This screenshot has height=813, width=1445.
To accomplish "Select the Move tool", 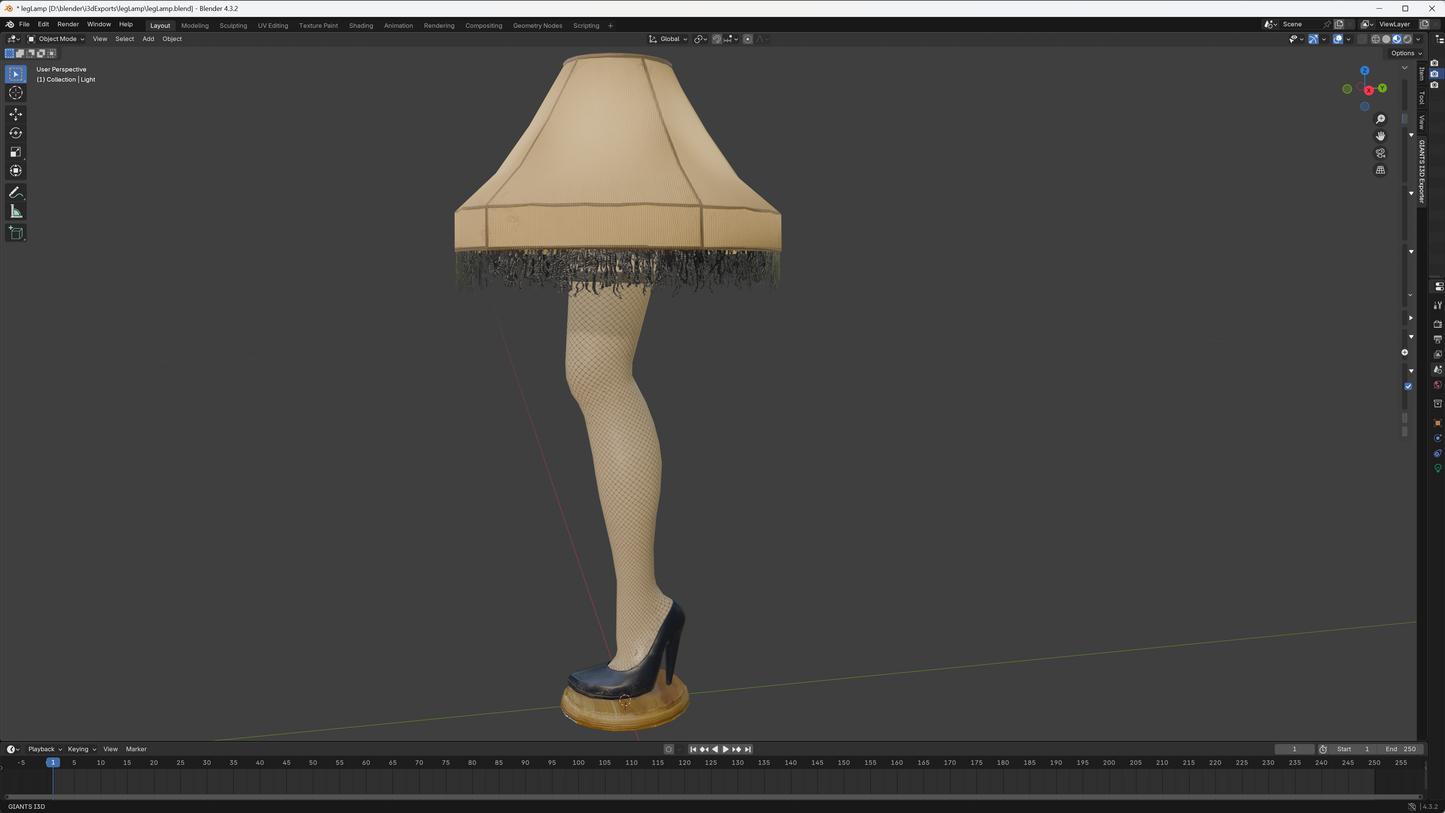I will pos(15,114).
